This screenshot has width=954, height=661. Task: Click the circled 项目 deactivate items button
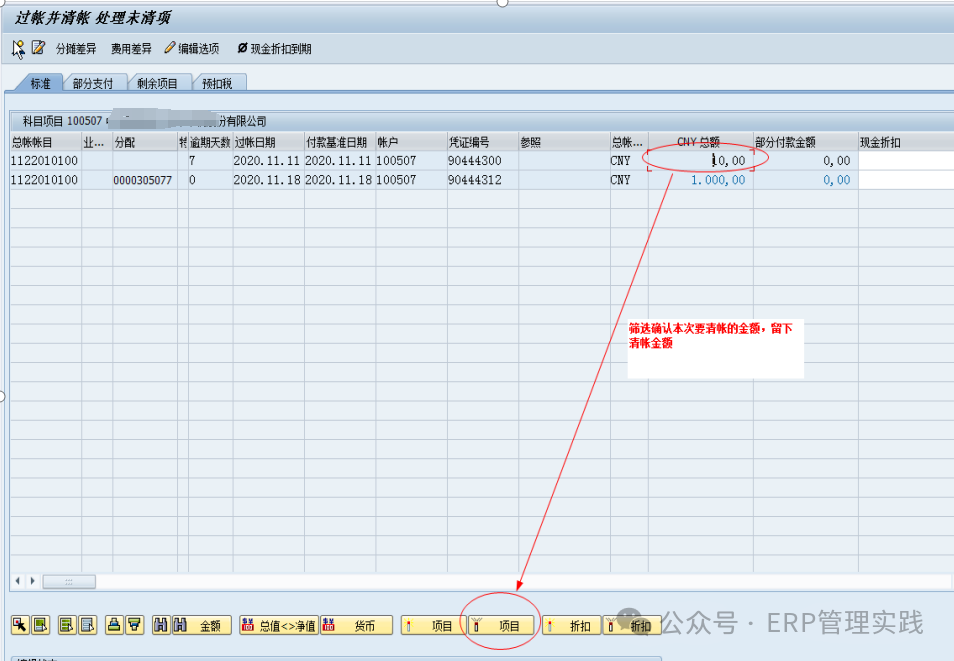coord(499,626)
